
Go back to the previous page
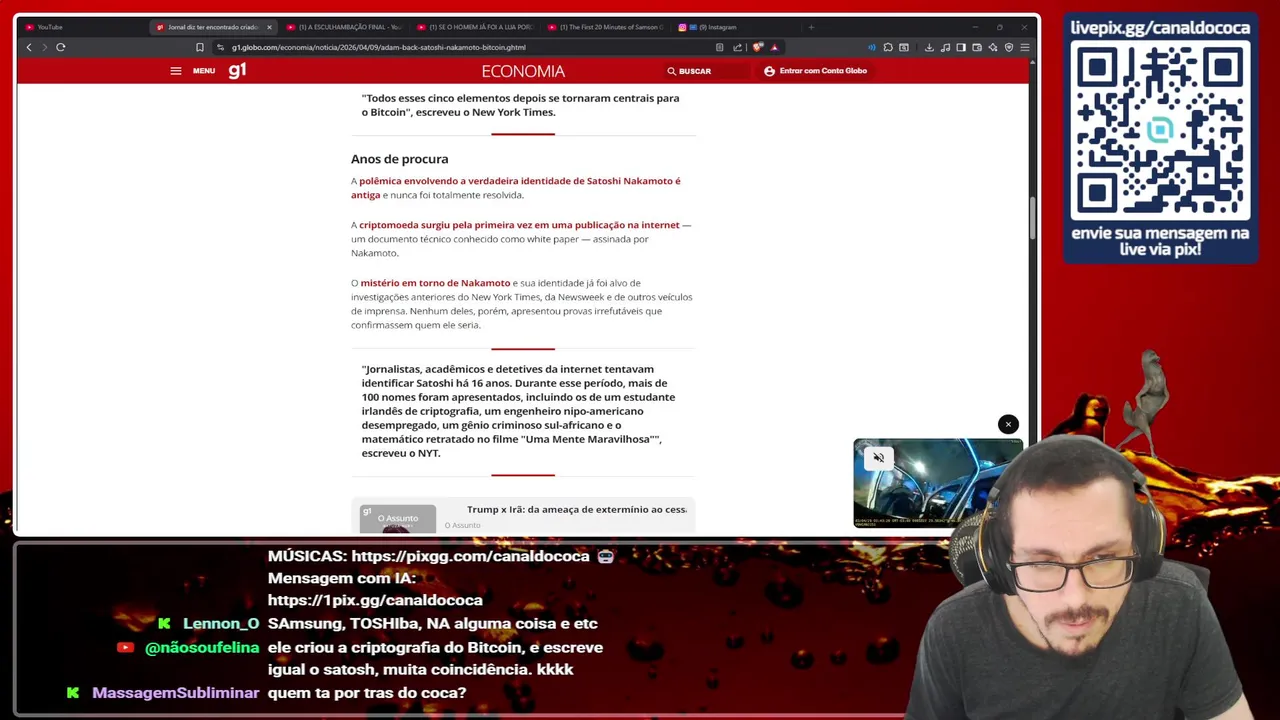(29, 47)
